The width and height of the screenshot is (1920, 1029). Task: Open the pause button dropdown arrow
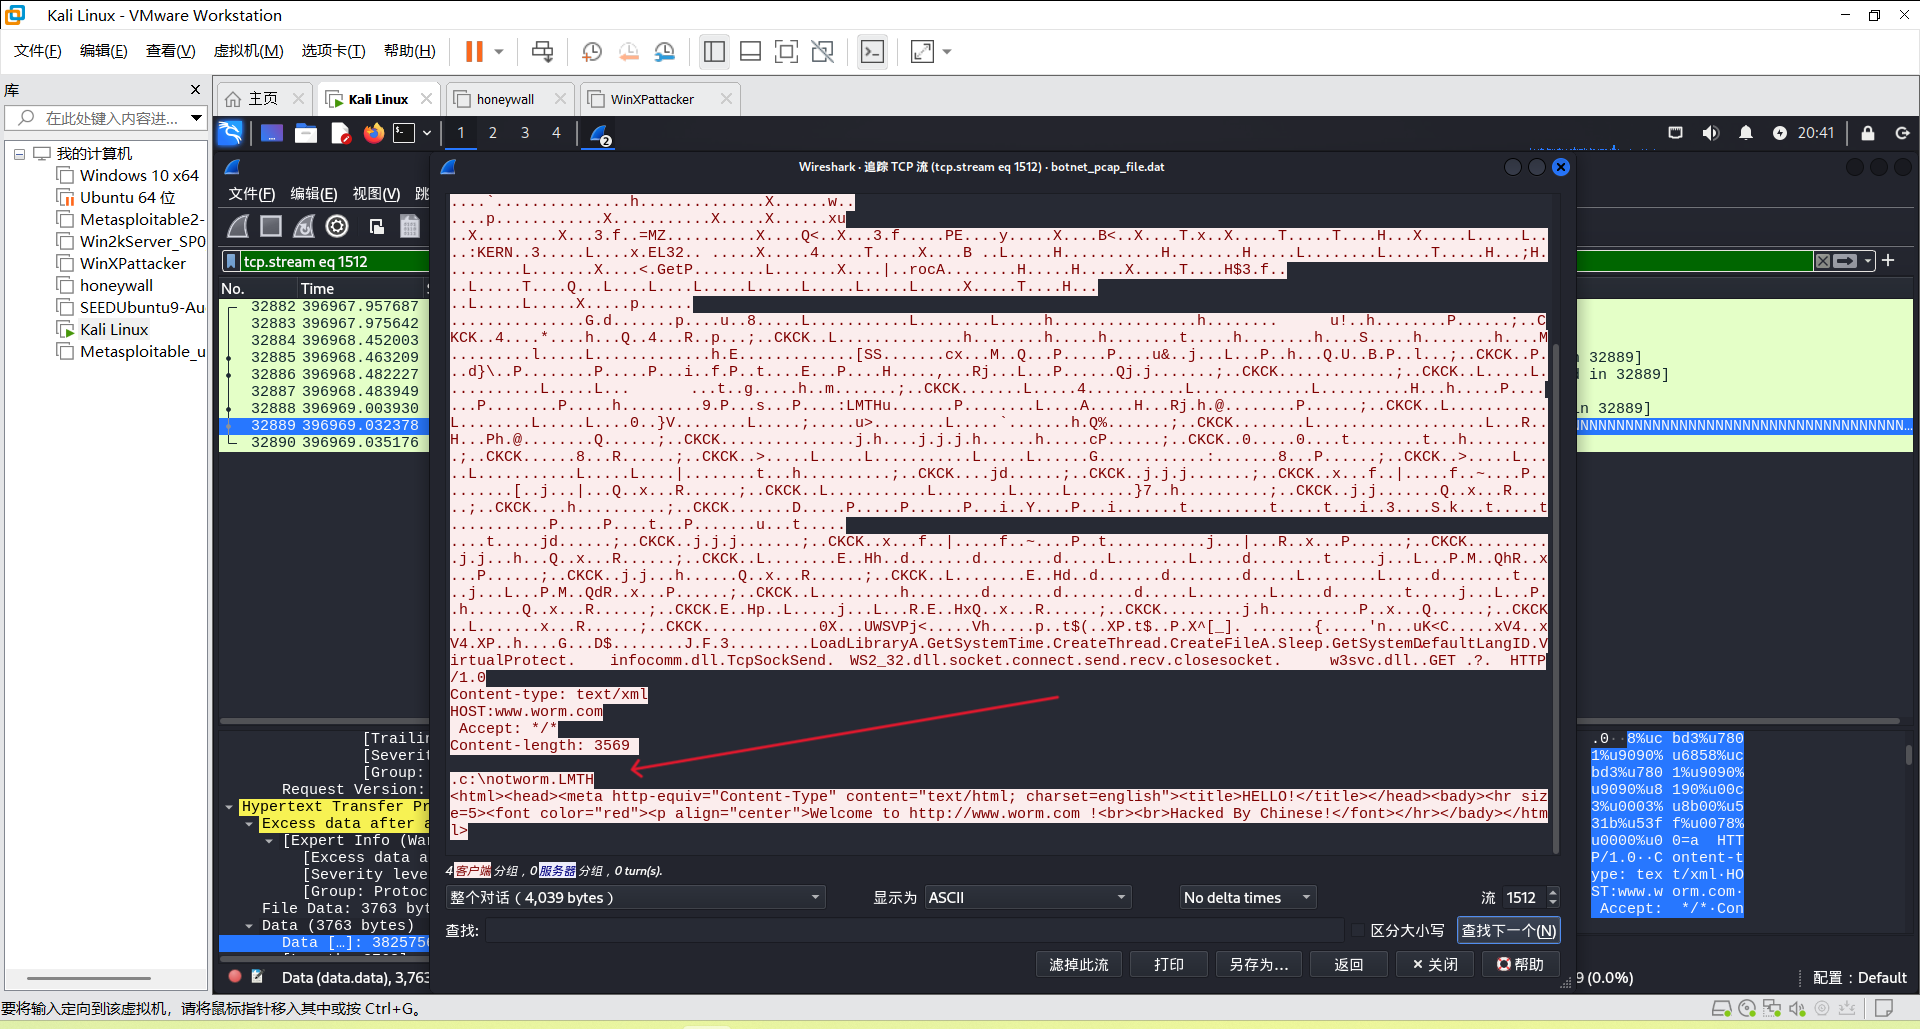click(499, 51)
